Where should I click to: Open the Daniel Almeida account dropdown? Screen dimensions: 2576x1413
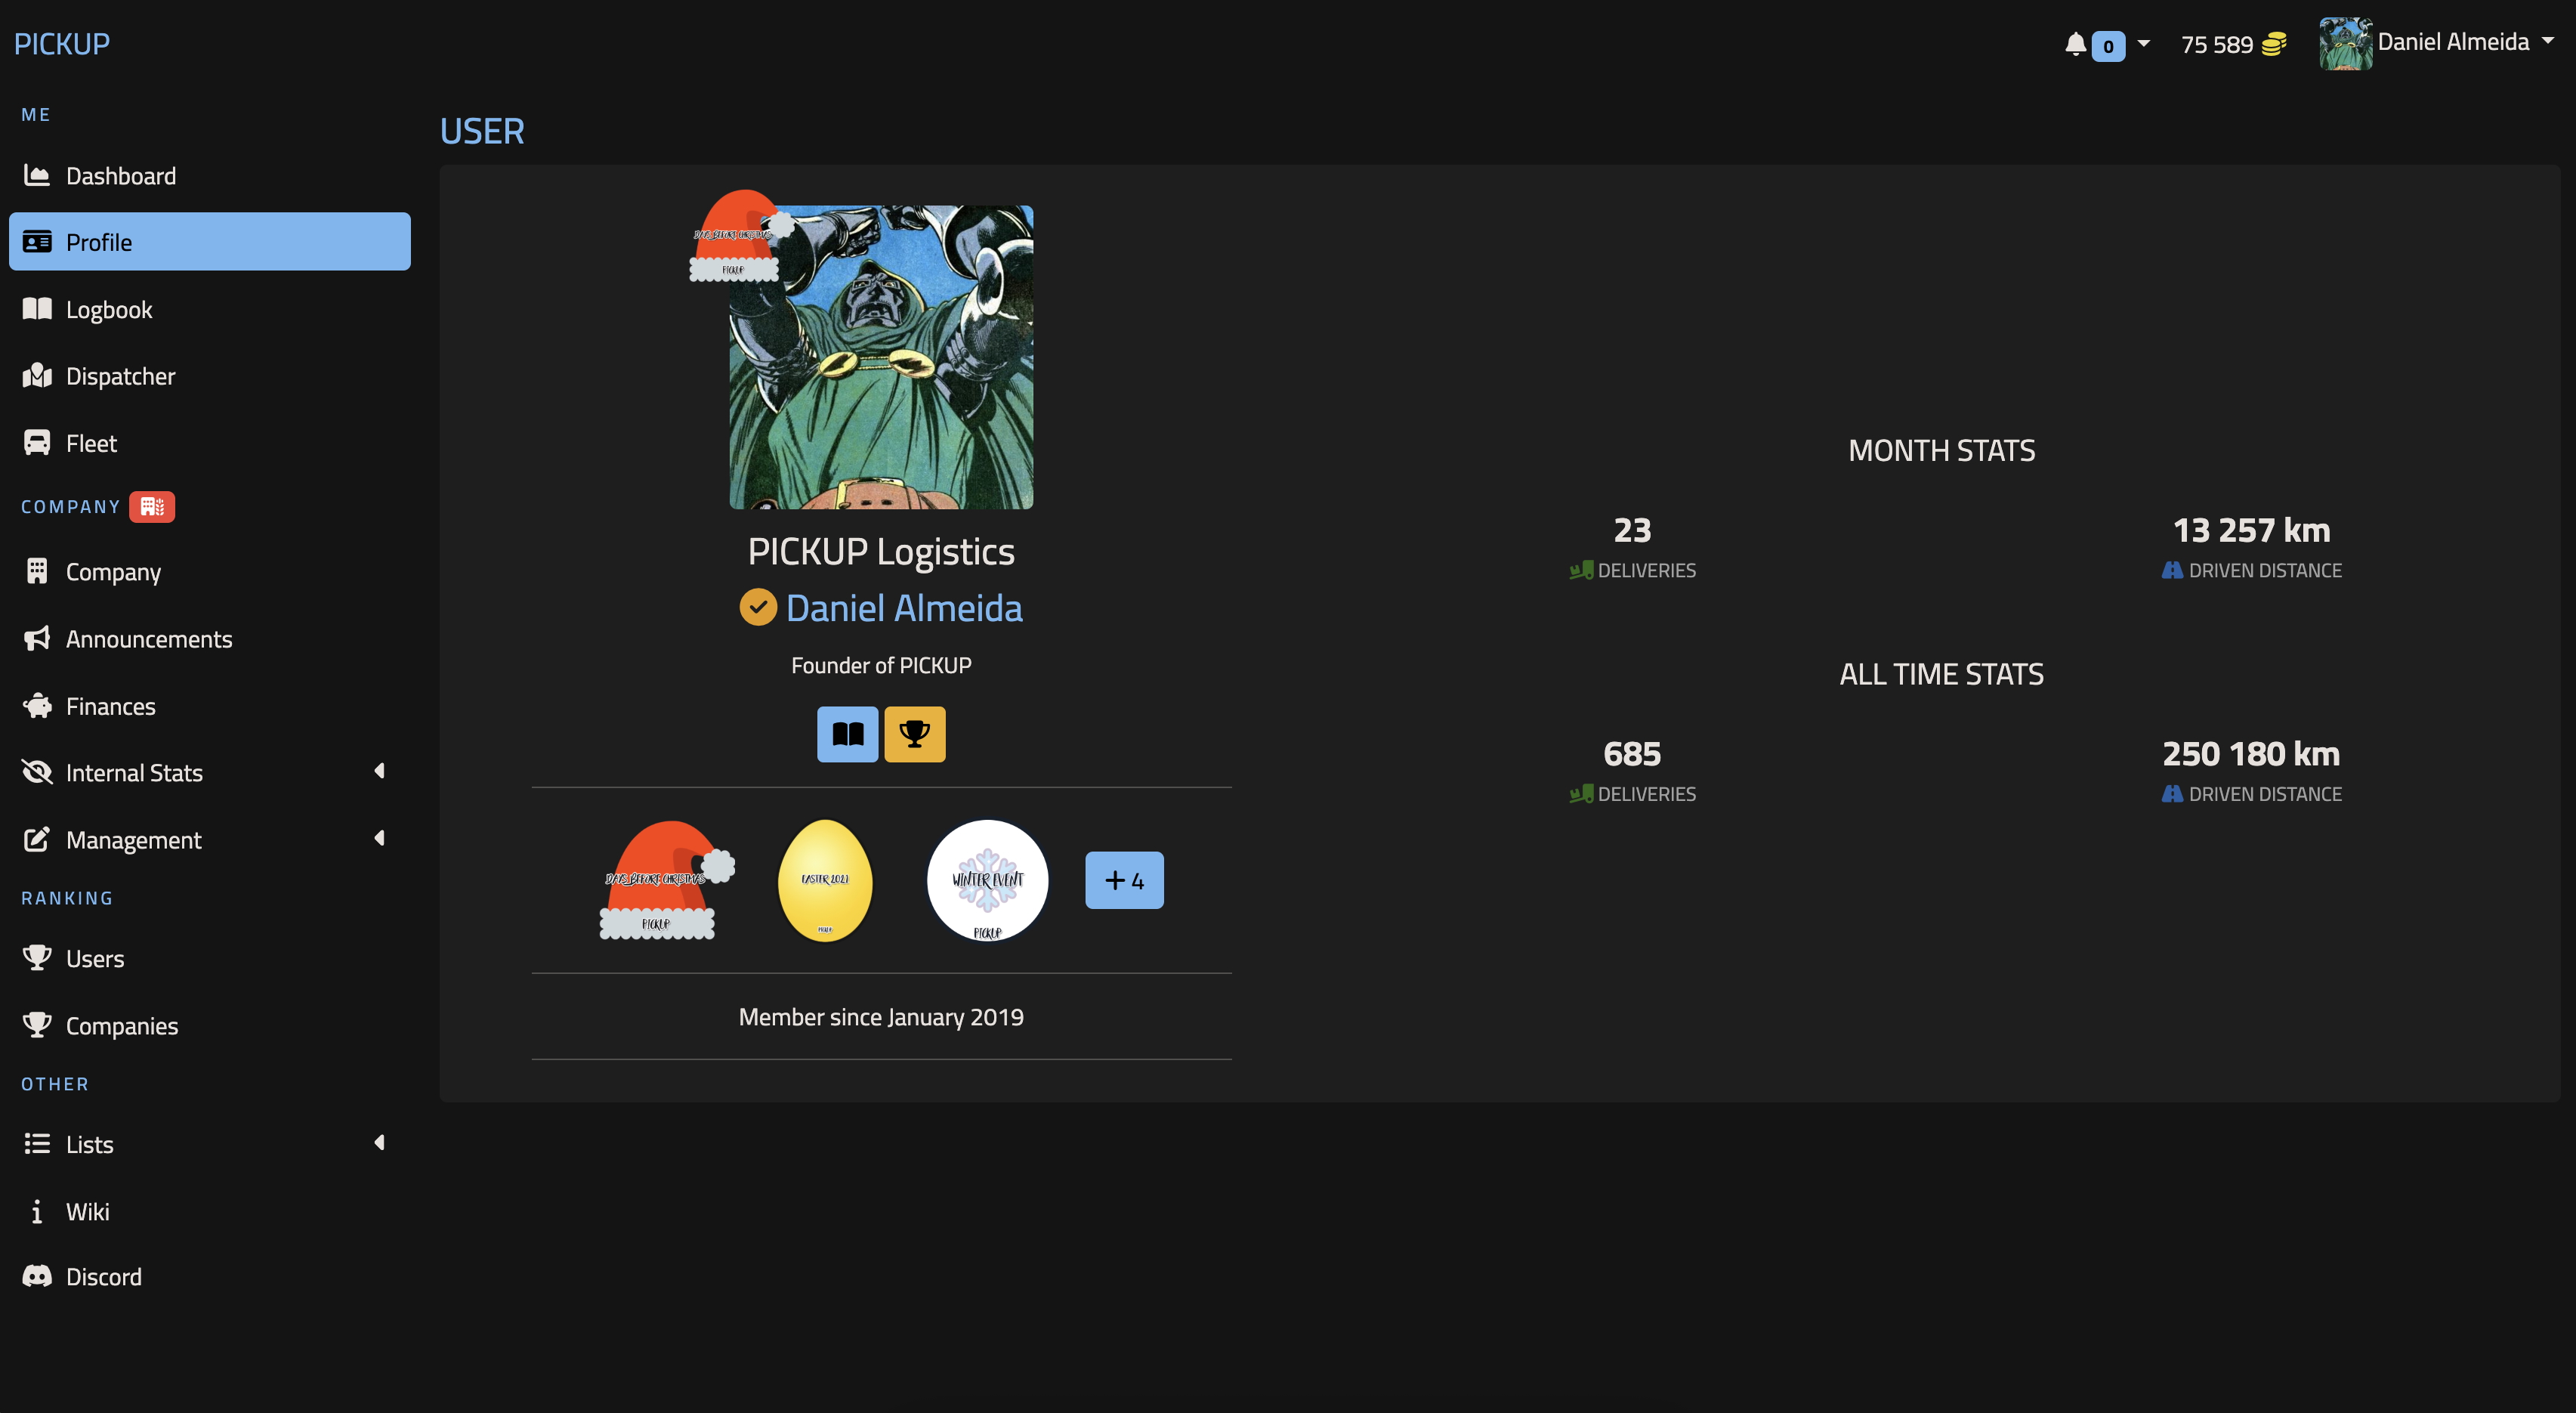tap(2452, 42)
